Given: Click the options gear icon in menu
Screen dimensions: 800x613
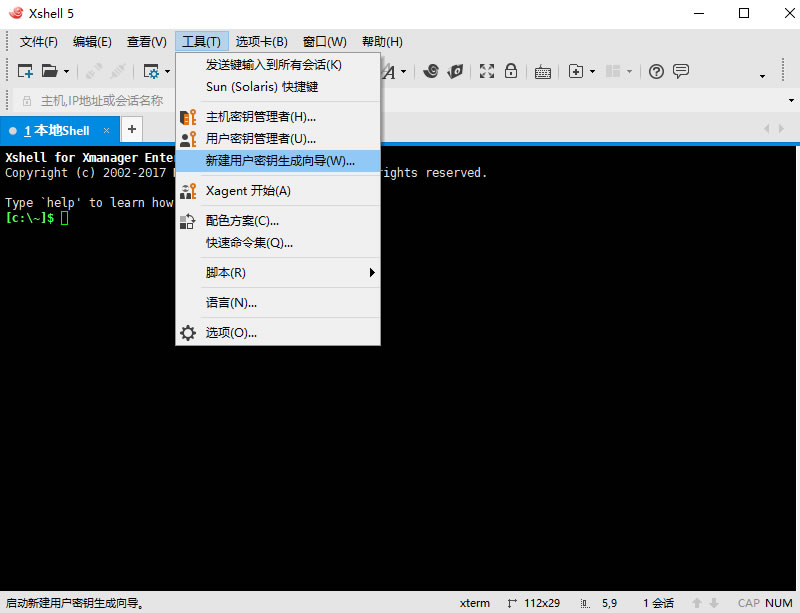Looking at the screenshot, I should point(188,333).
